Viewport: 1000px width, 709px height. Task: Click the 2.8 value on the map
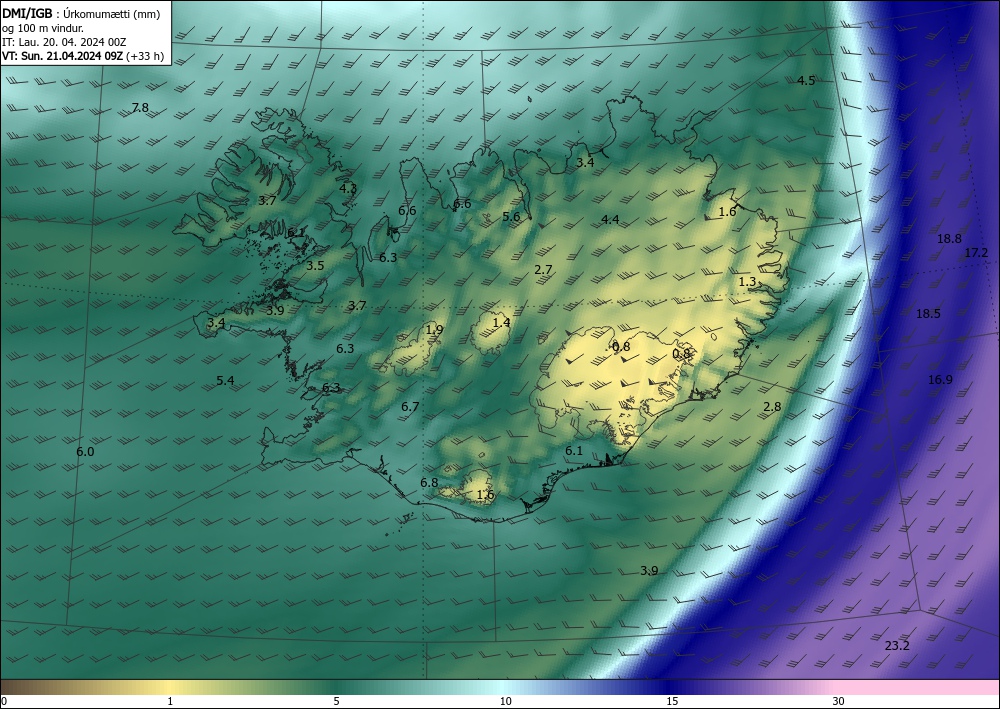772,406
